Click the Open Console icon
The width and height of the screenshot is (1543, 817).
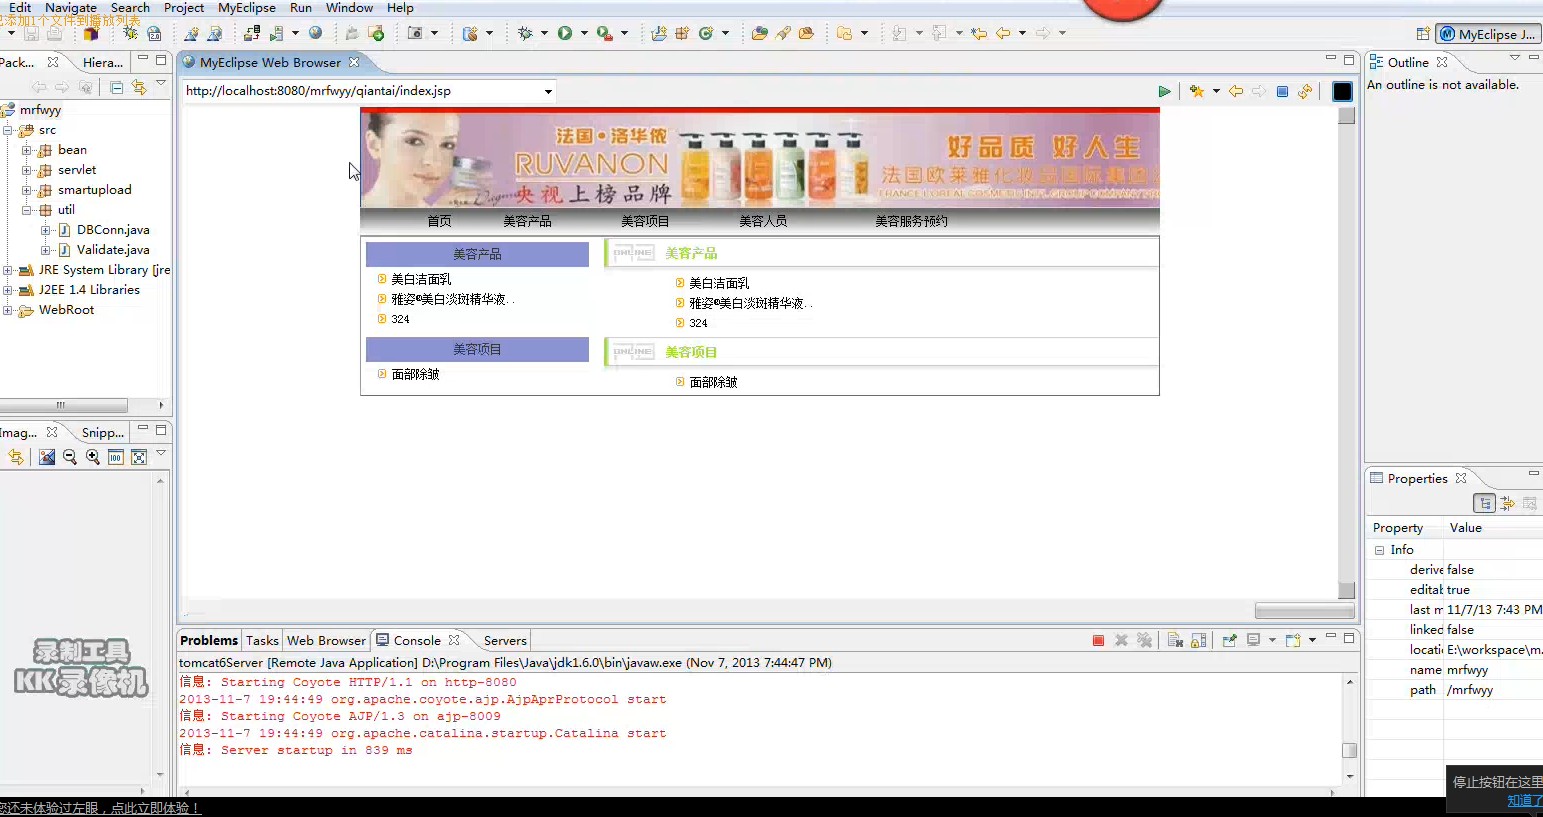point(1292,640)
